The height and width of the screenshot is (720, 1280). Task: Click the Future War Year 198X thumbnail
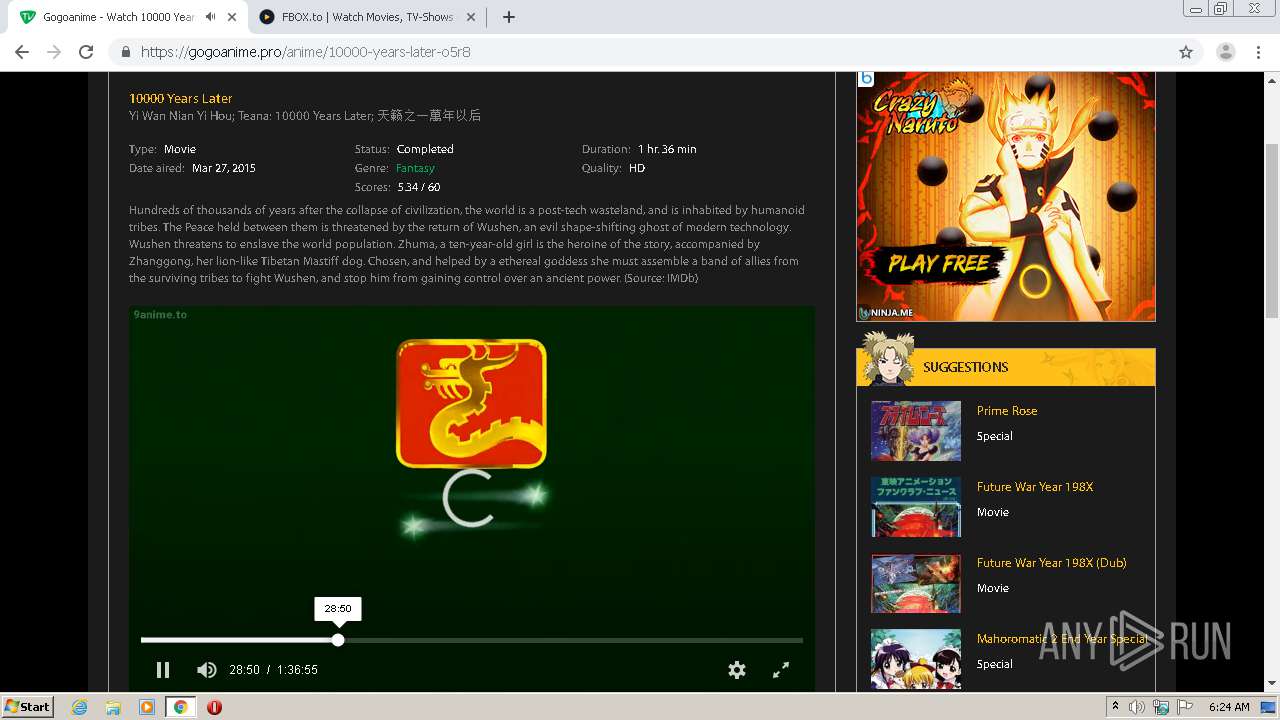coord(916,507)
